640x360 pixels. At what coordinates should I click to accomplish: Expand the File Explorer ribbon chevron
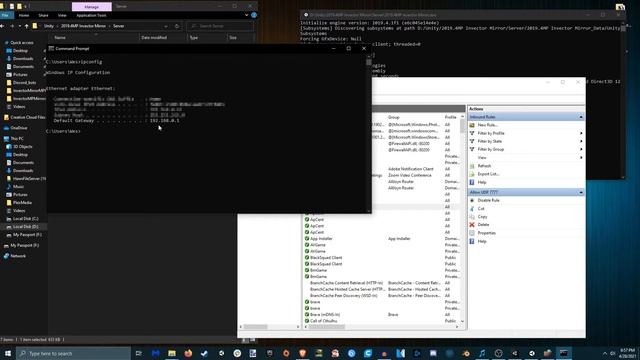pos(247,15)
